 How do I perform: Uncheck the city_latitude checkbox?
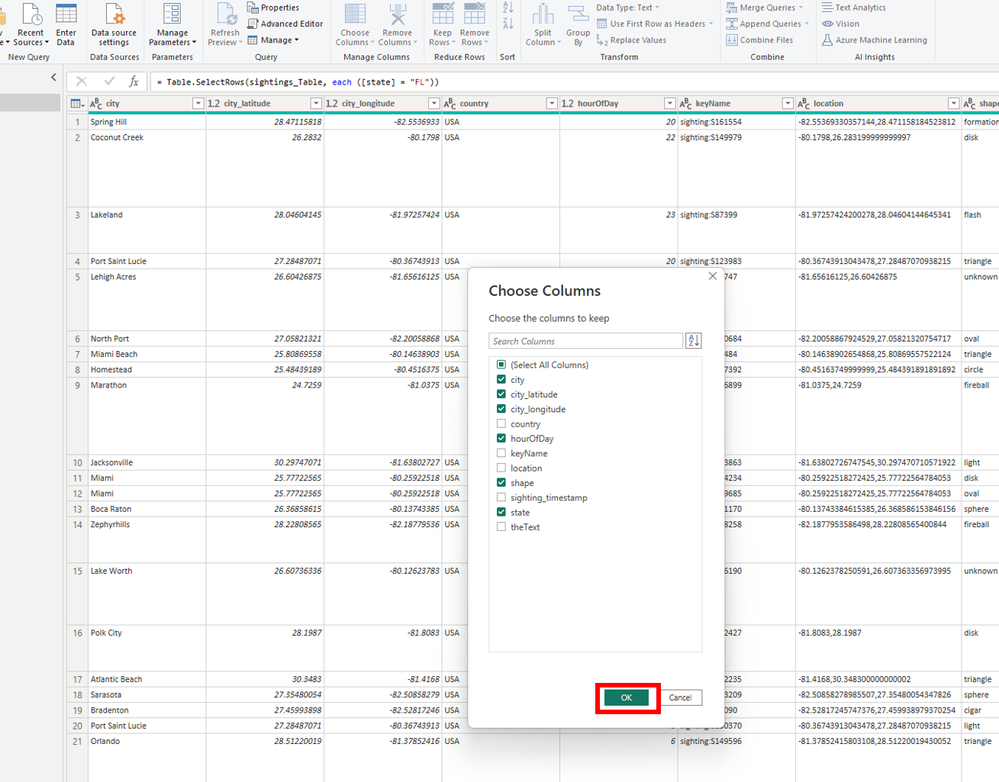click(501, 394)
